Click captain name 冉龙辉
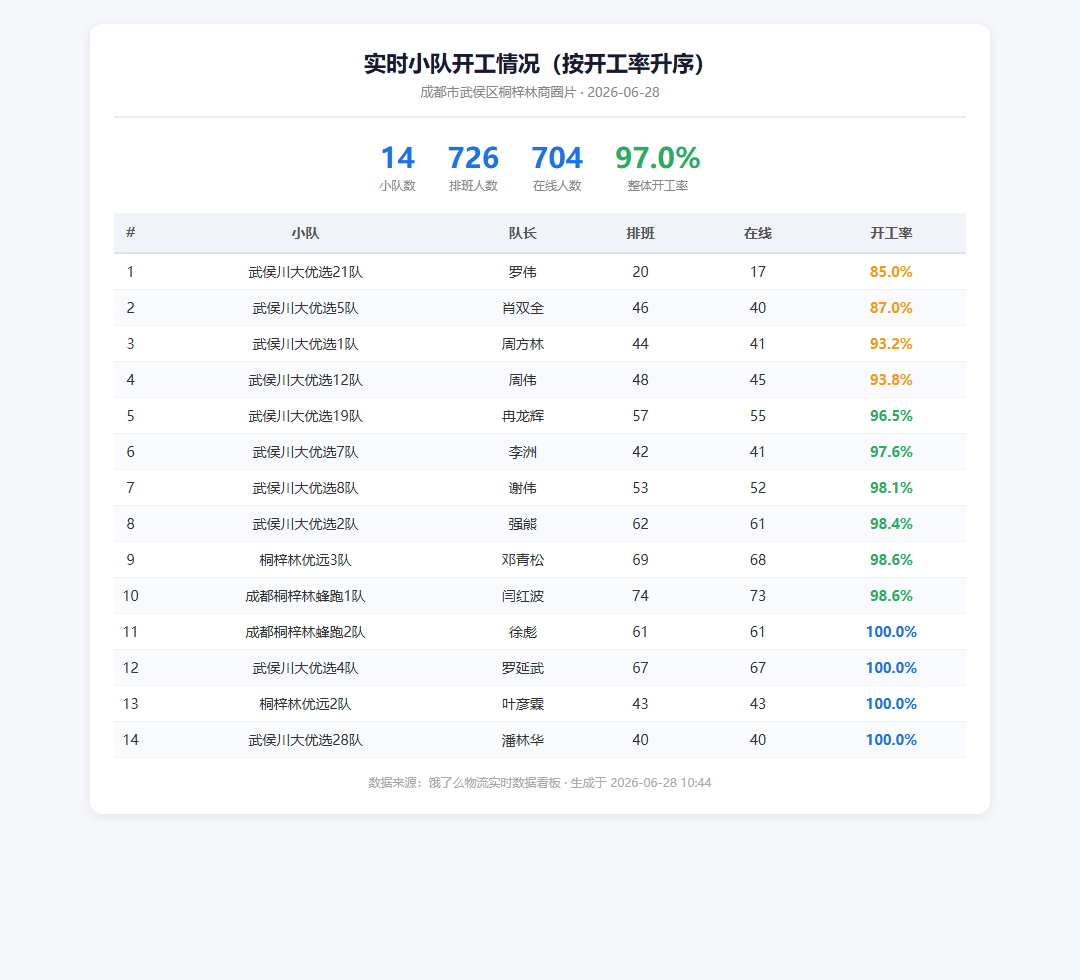This screenshot has width=1080, height=980. 523,416
